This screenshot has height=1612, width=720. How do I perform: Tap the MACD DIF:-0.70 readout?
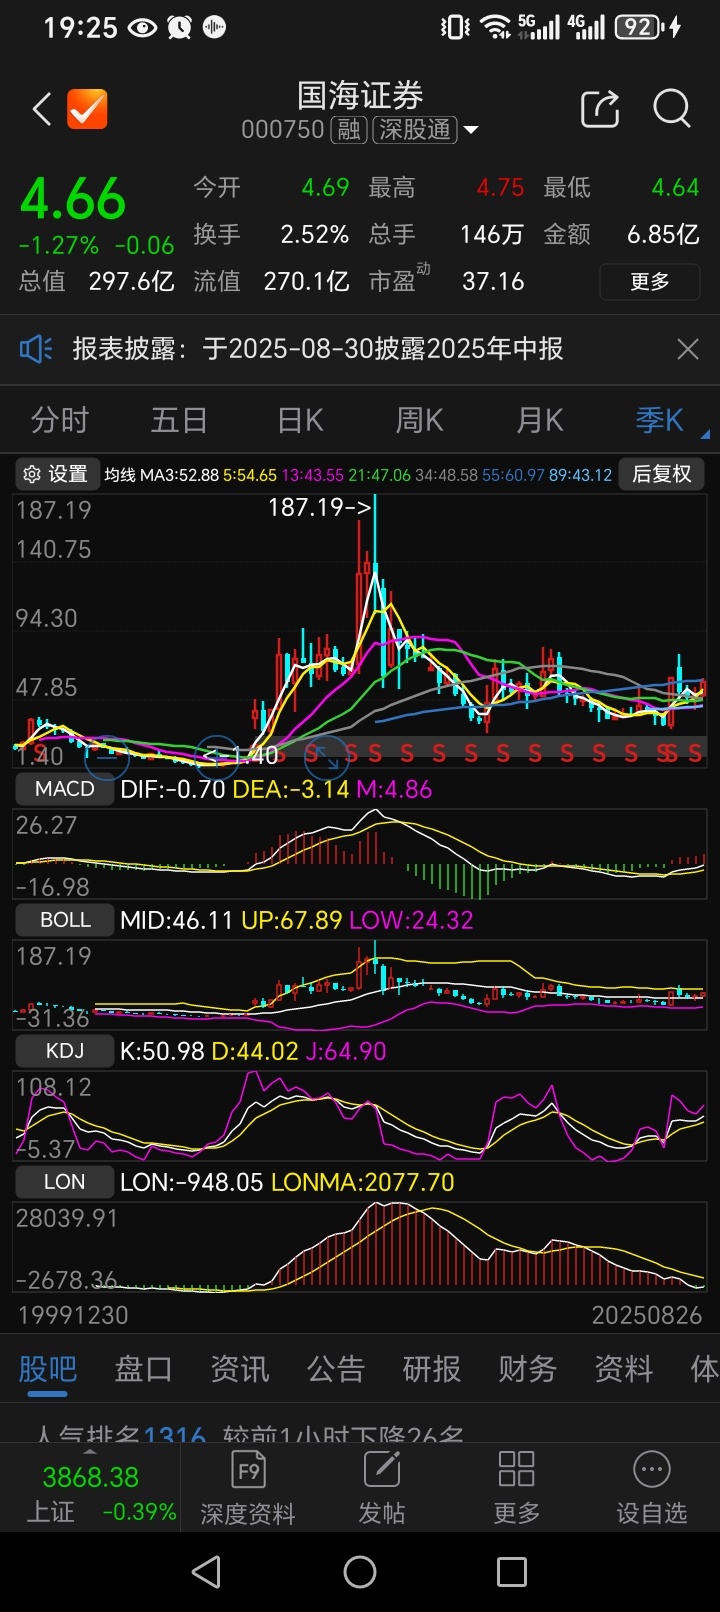tap(172, 789)
